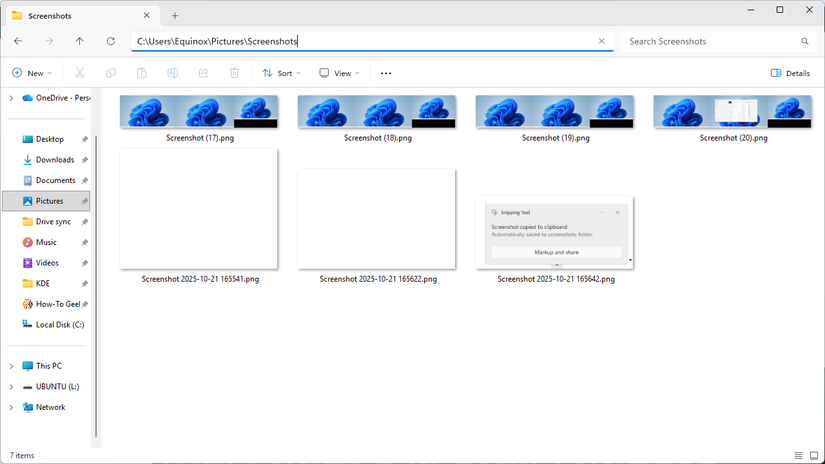Viewport: 825px width, 464px height.
Task: Open Videos in the sidebar
Action: [x=46, y=263]
